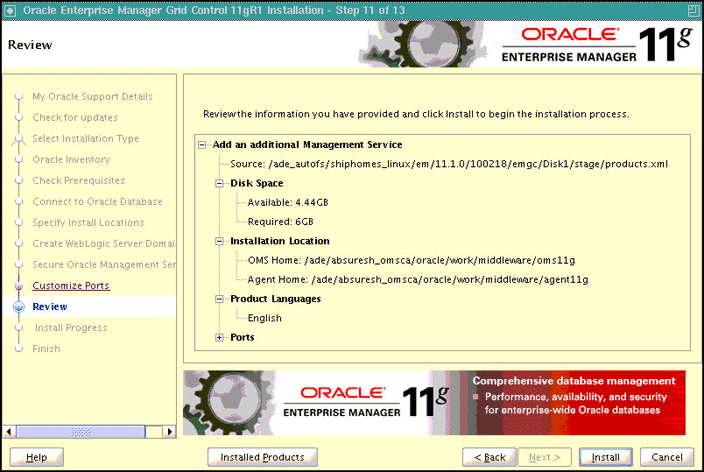Image resolution: width=704 pixels, height=472 pixels.
Task: Collapse the Product Languages node
Action: [219, 299]
